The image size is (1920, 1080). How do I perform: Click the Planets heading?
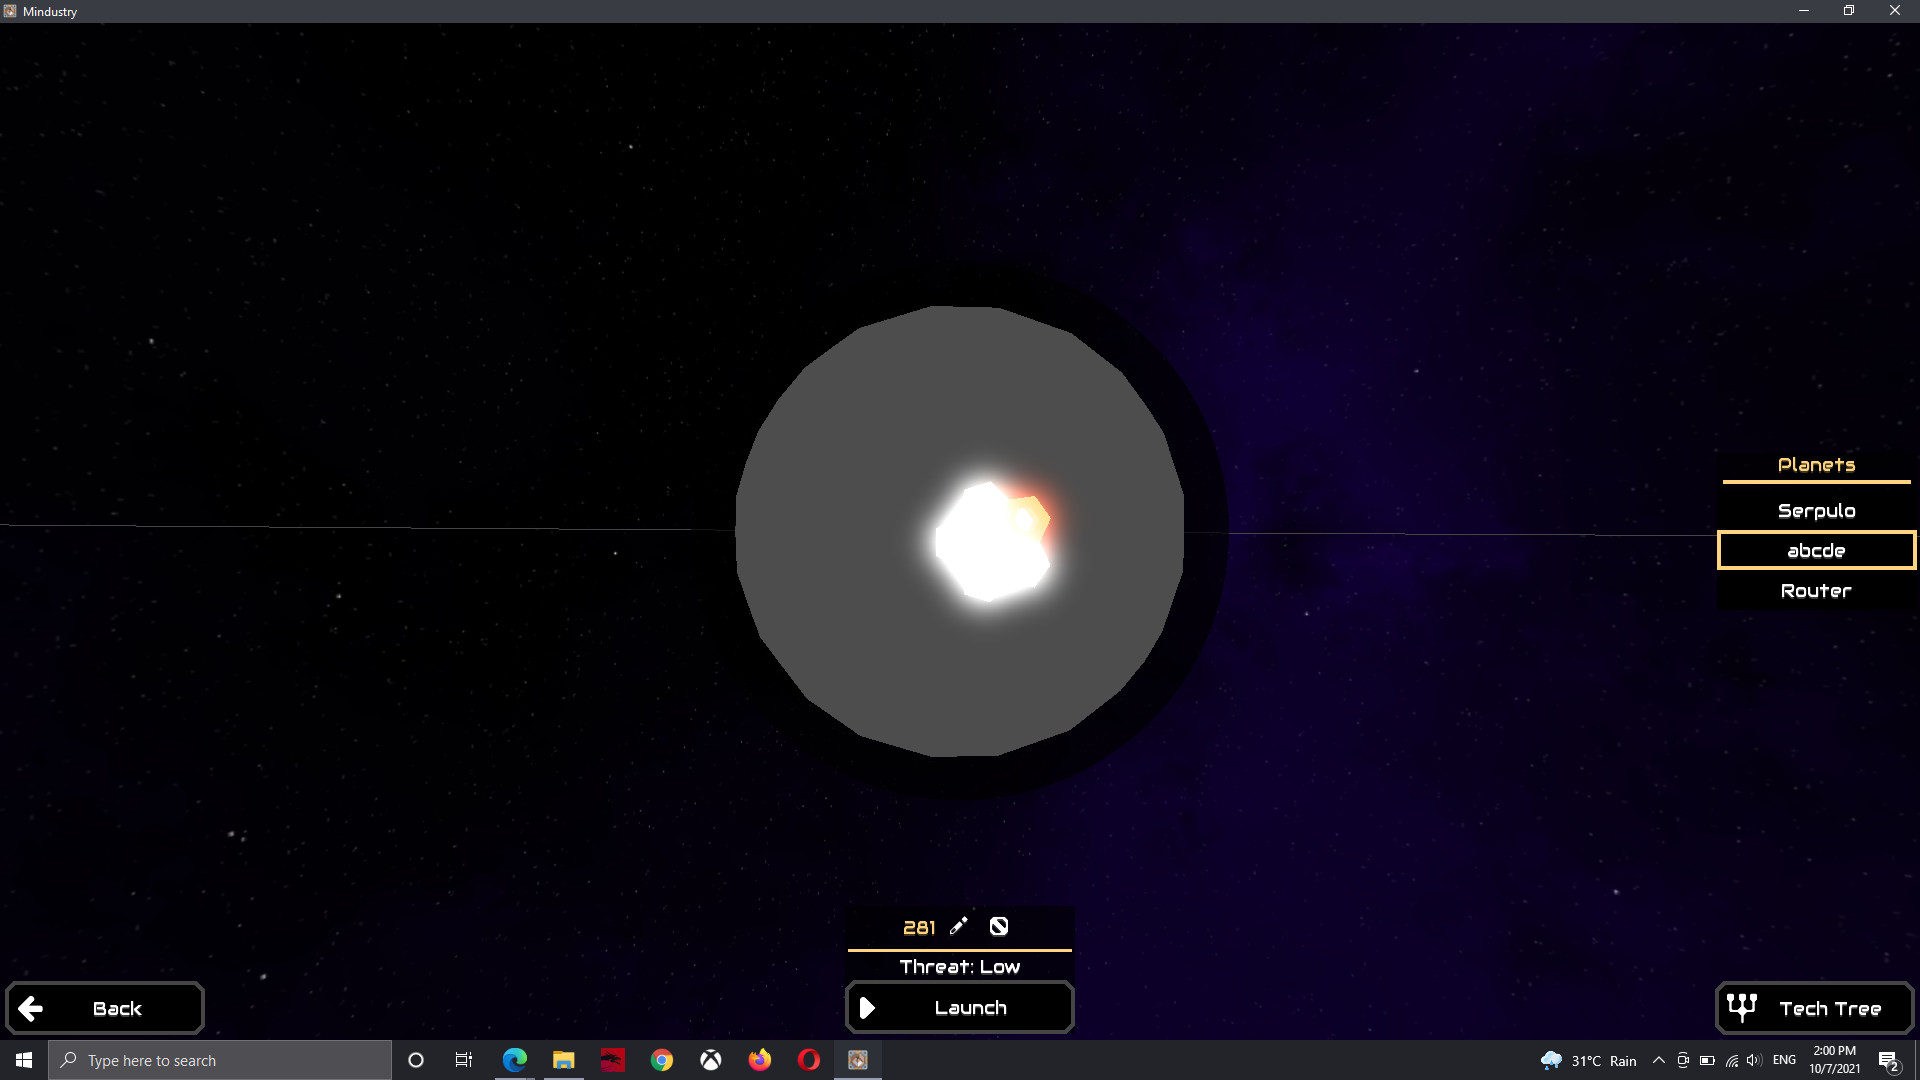(1816, 465)
